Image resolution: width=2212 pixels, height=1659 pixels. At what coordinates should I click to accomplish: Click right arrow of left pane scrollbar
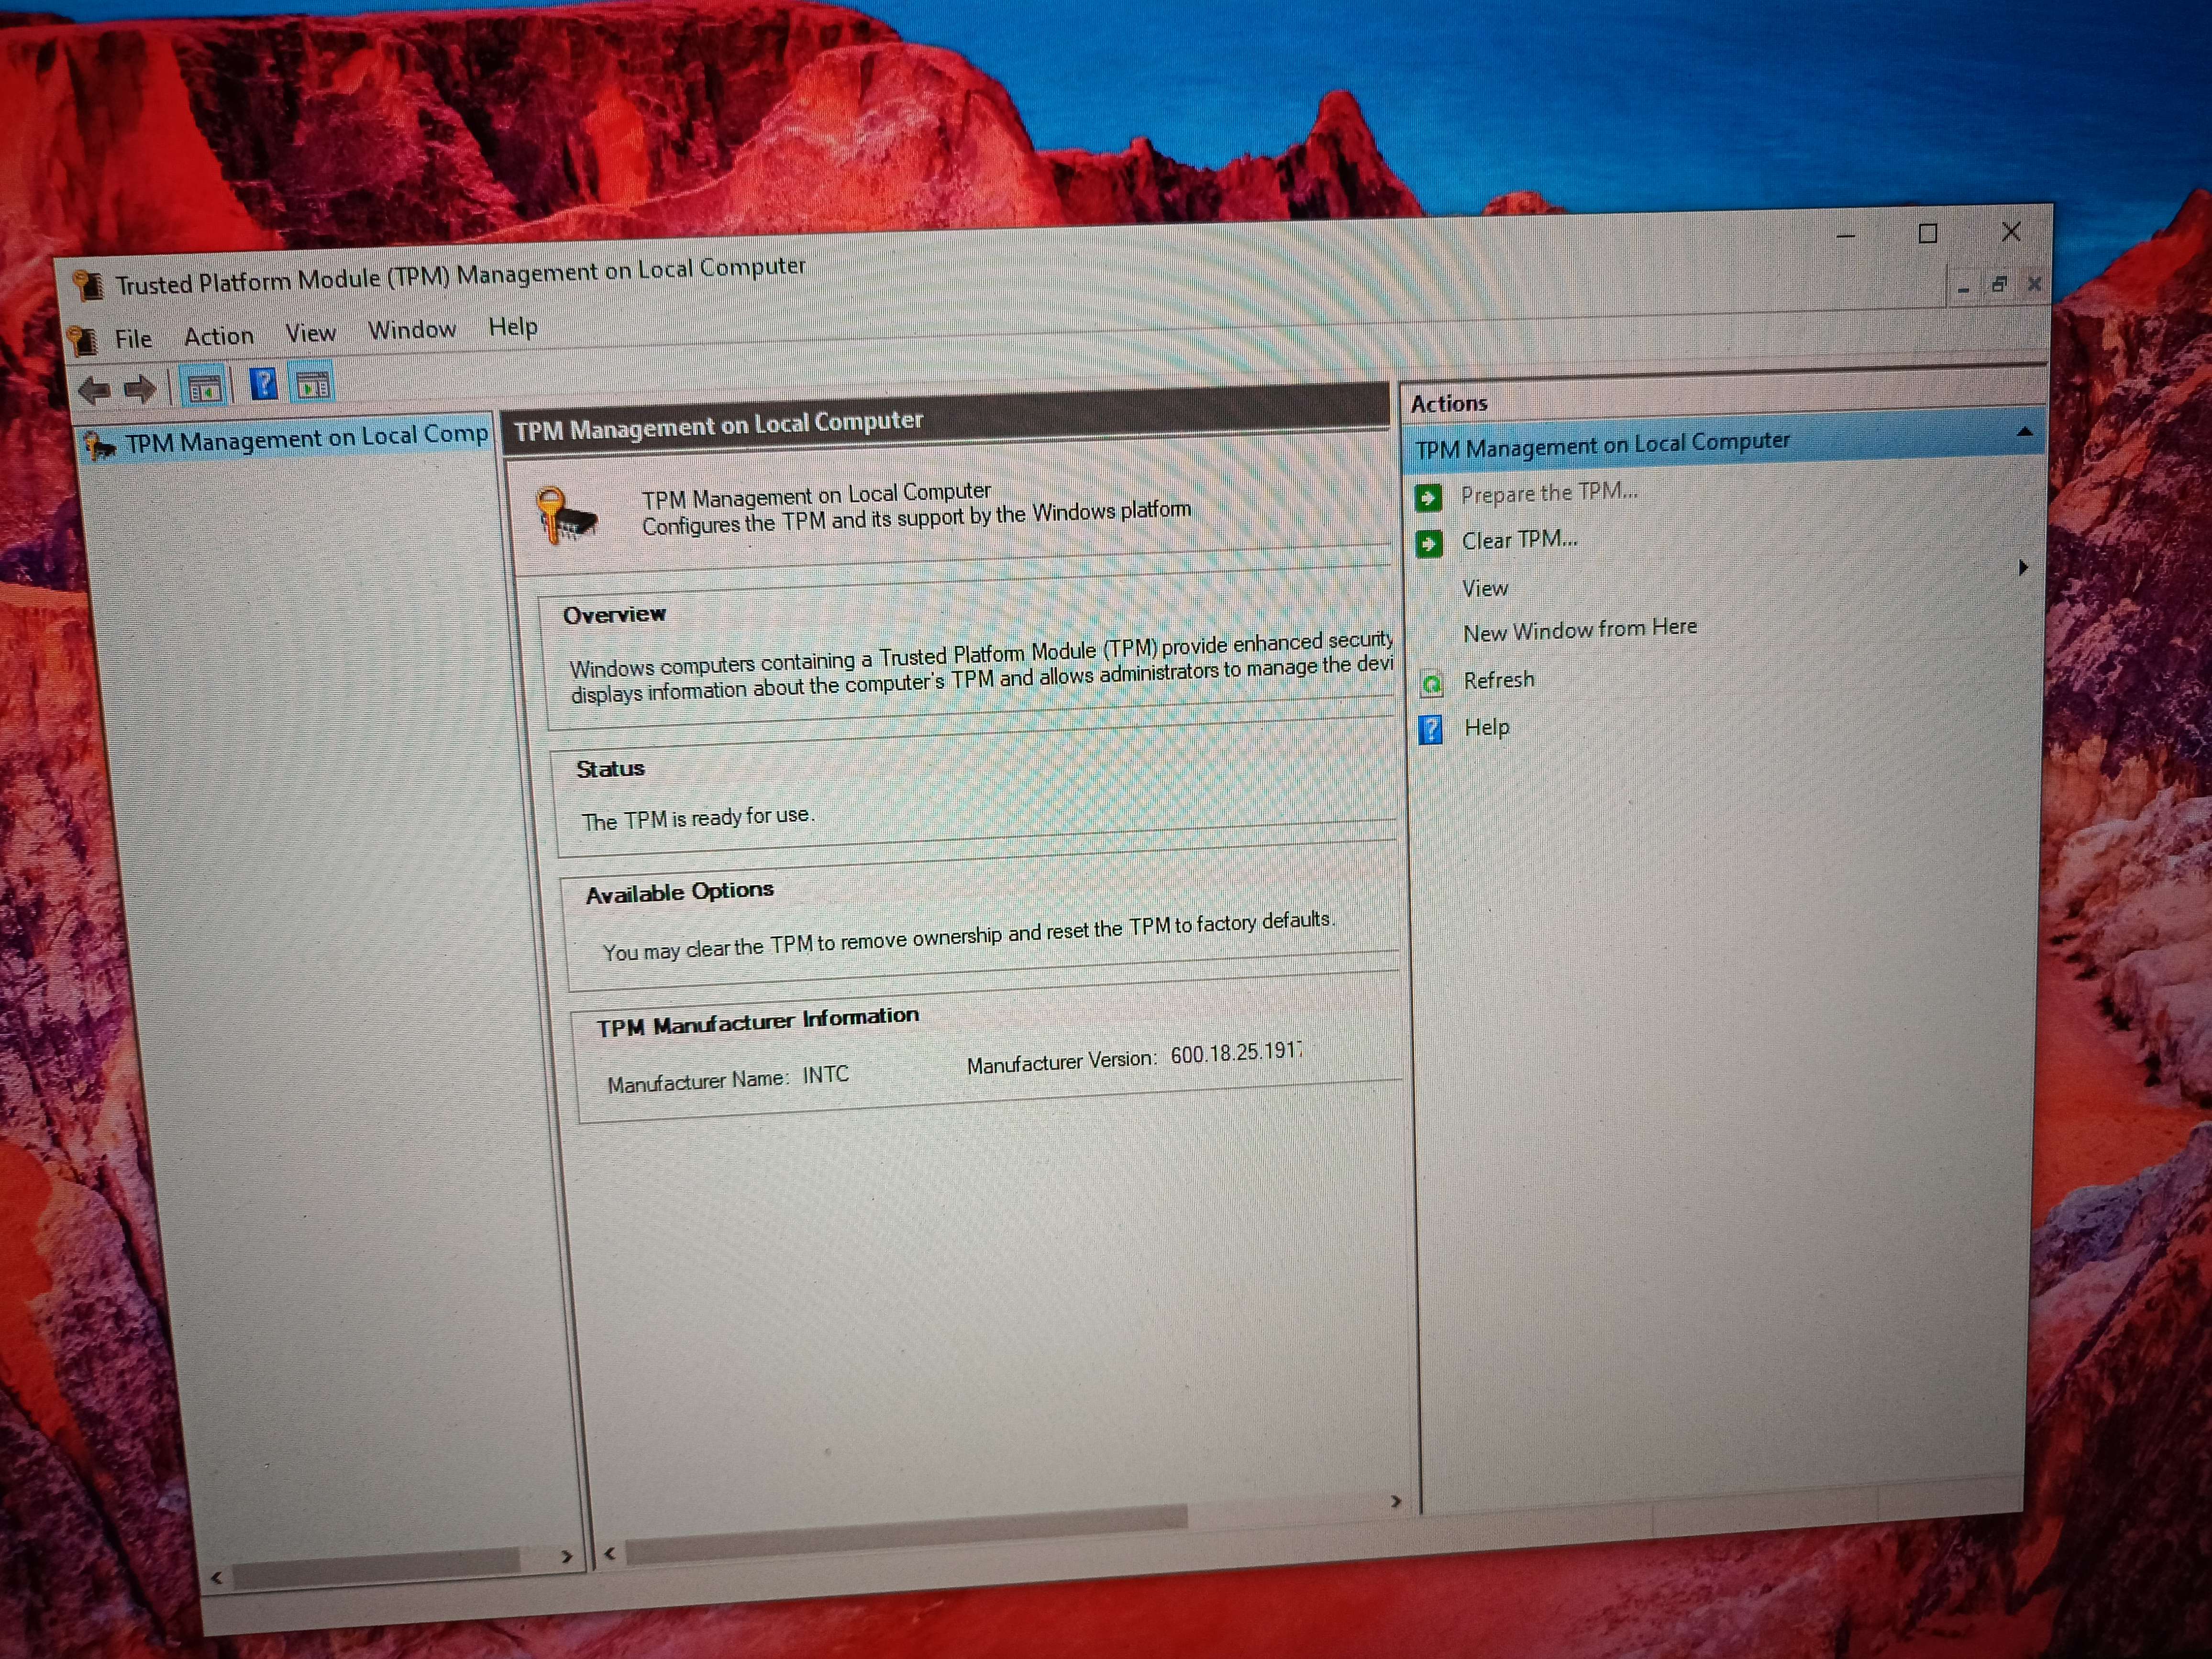pos(567,1556)
